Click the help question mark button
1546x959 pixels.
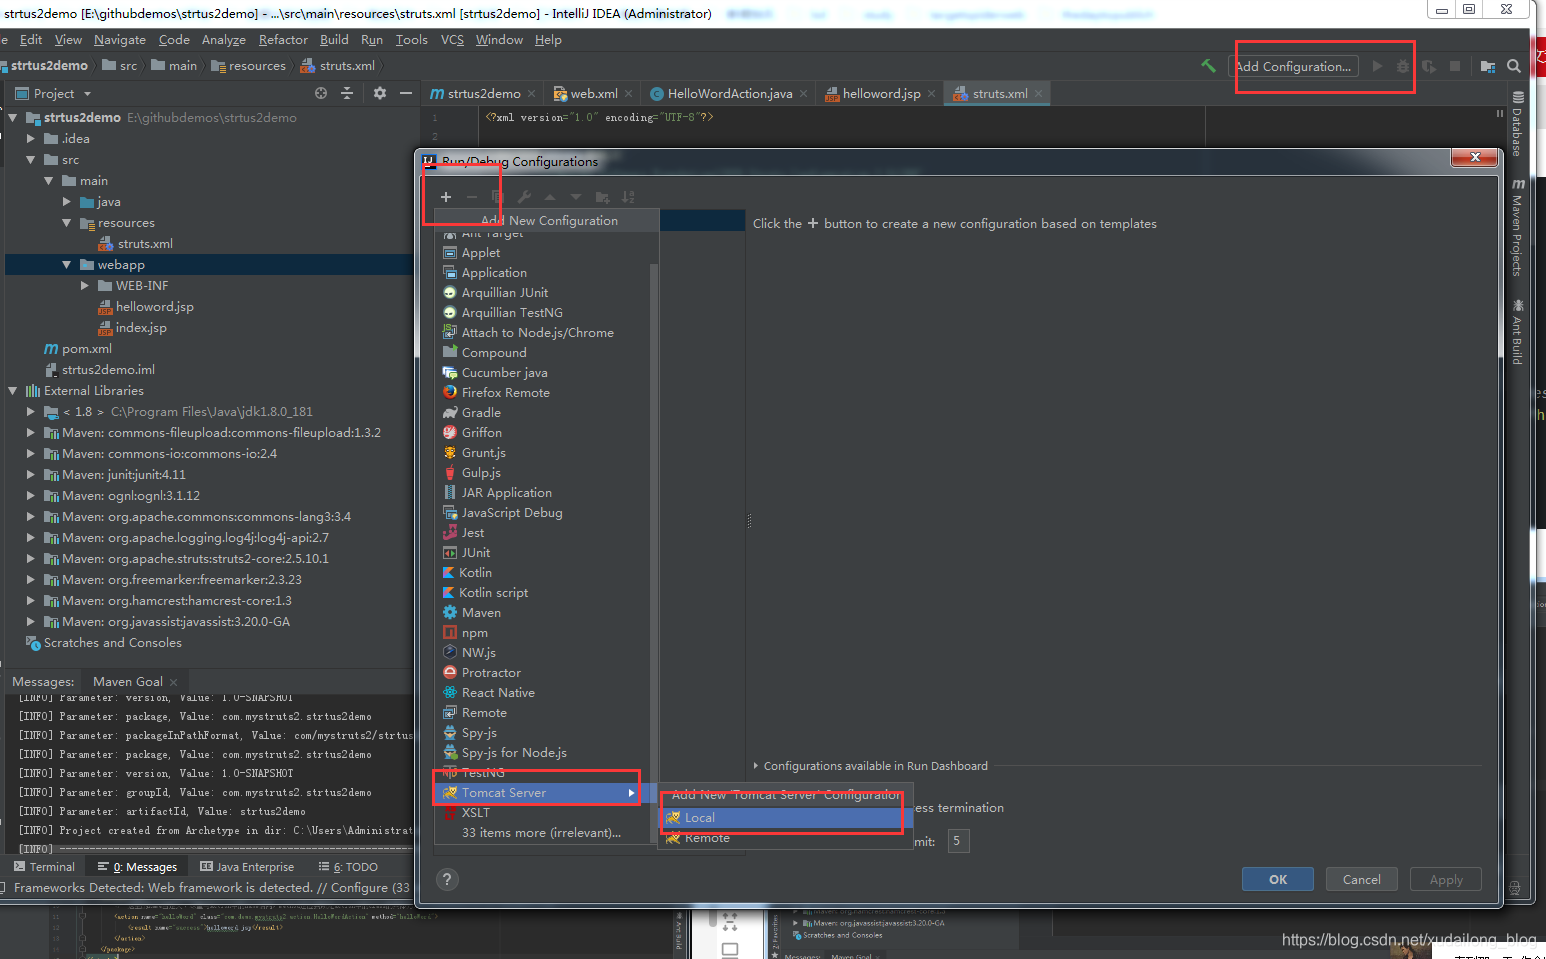(447, 879)
